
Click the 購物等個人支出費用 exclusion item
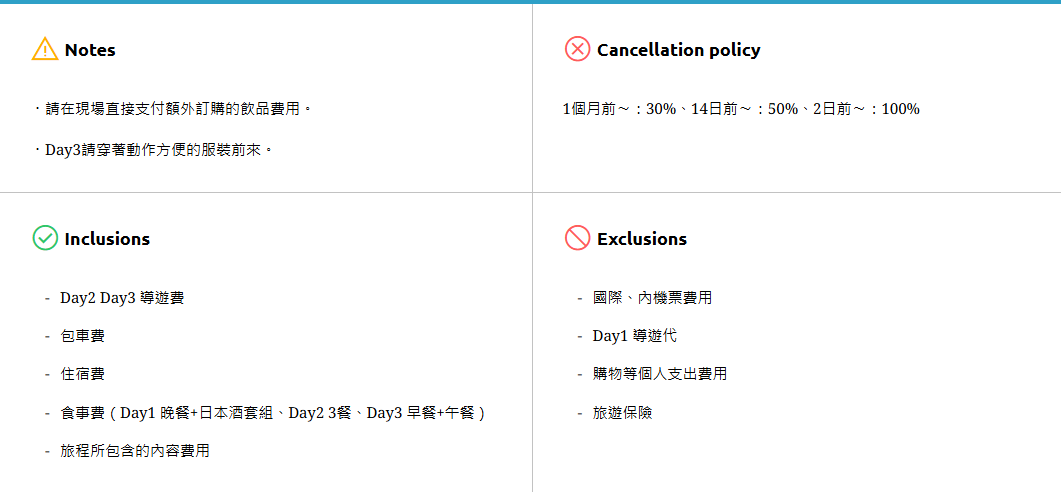coord(659,374)
